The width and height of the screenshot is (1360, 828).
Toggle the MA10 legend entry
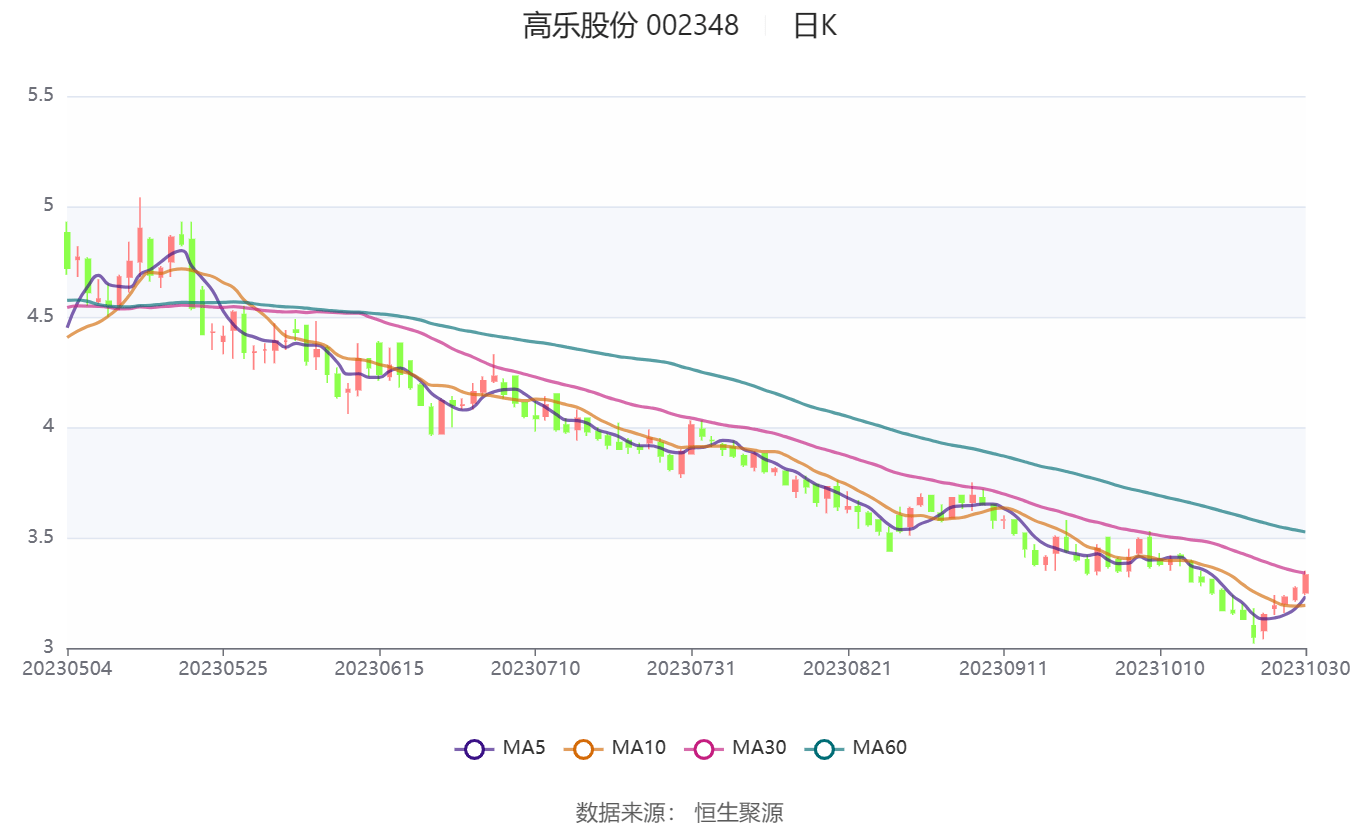pyautogui.click(x=614, y=747)
